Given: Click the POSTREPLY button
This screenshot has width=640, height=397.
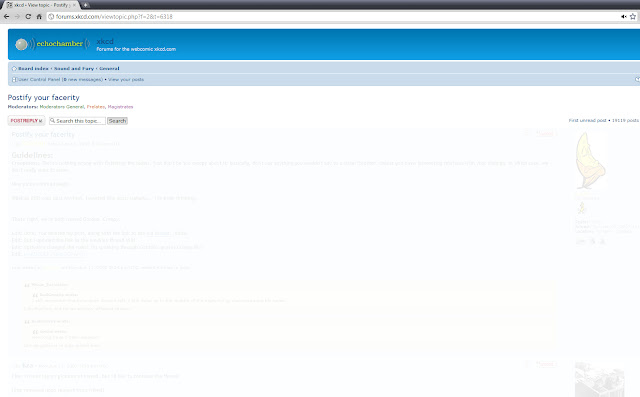Looking at the screenshot, I should [26, 121].
